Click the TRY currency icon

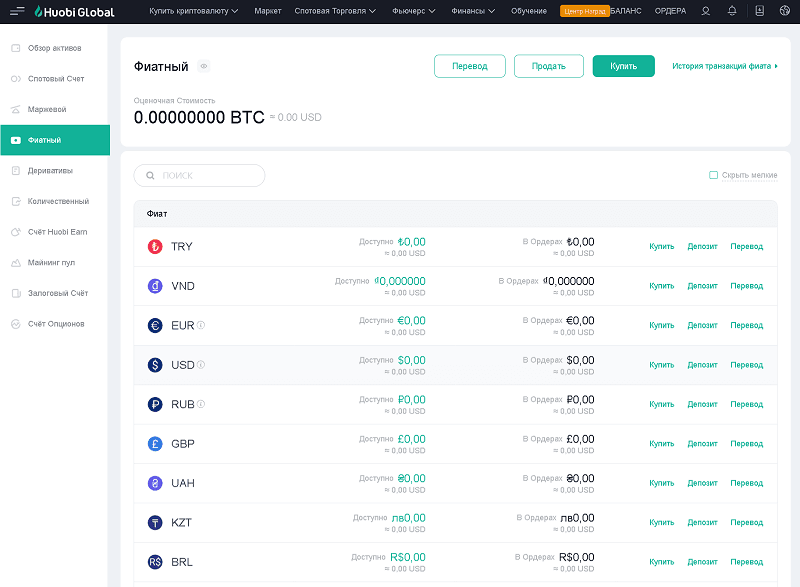click(x=155, y=247)
